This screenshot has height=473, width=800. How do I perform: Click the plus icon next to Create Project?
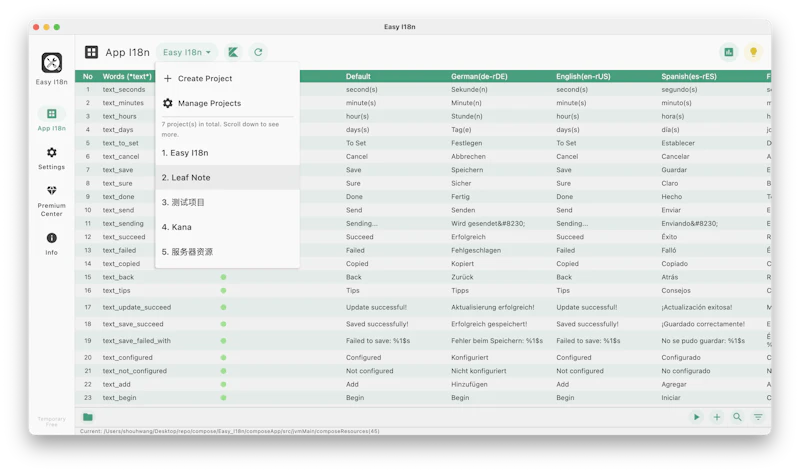coord(167,78)
